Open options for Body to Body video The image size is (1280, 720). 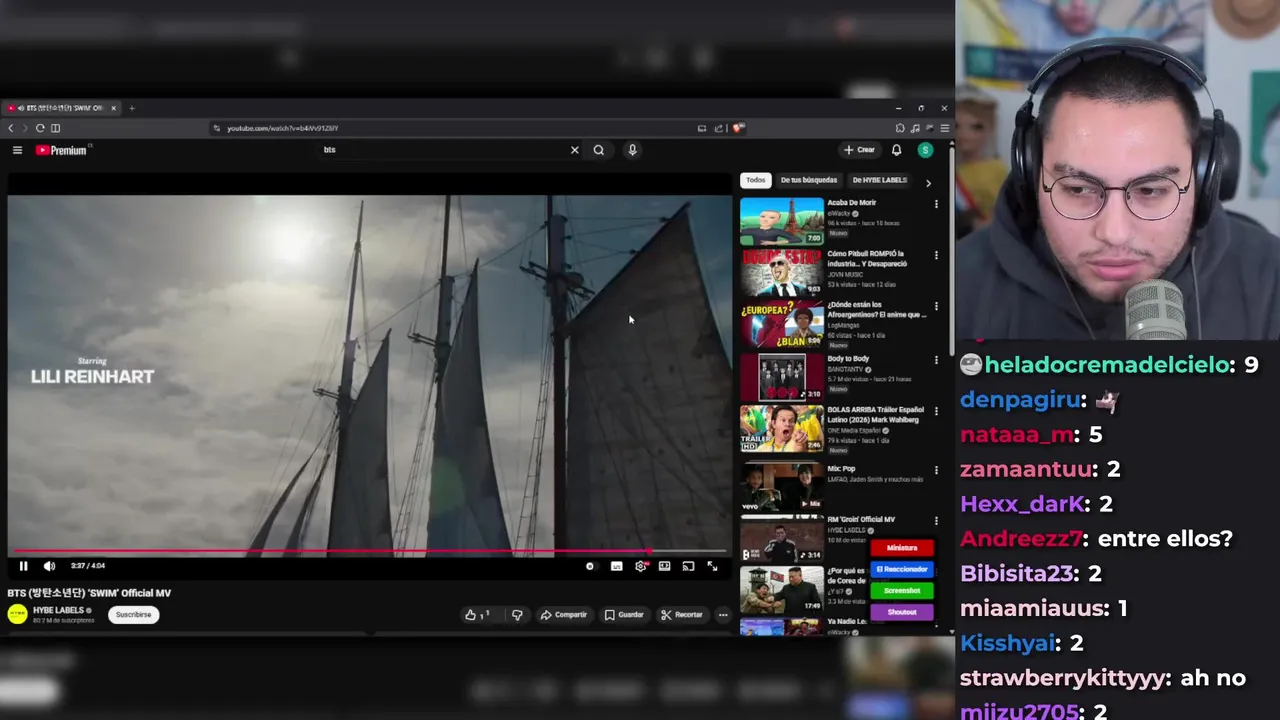pos(936,360)
